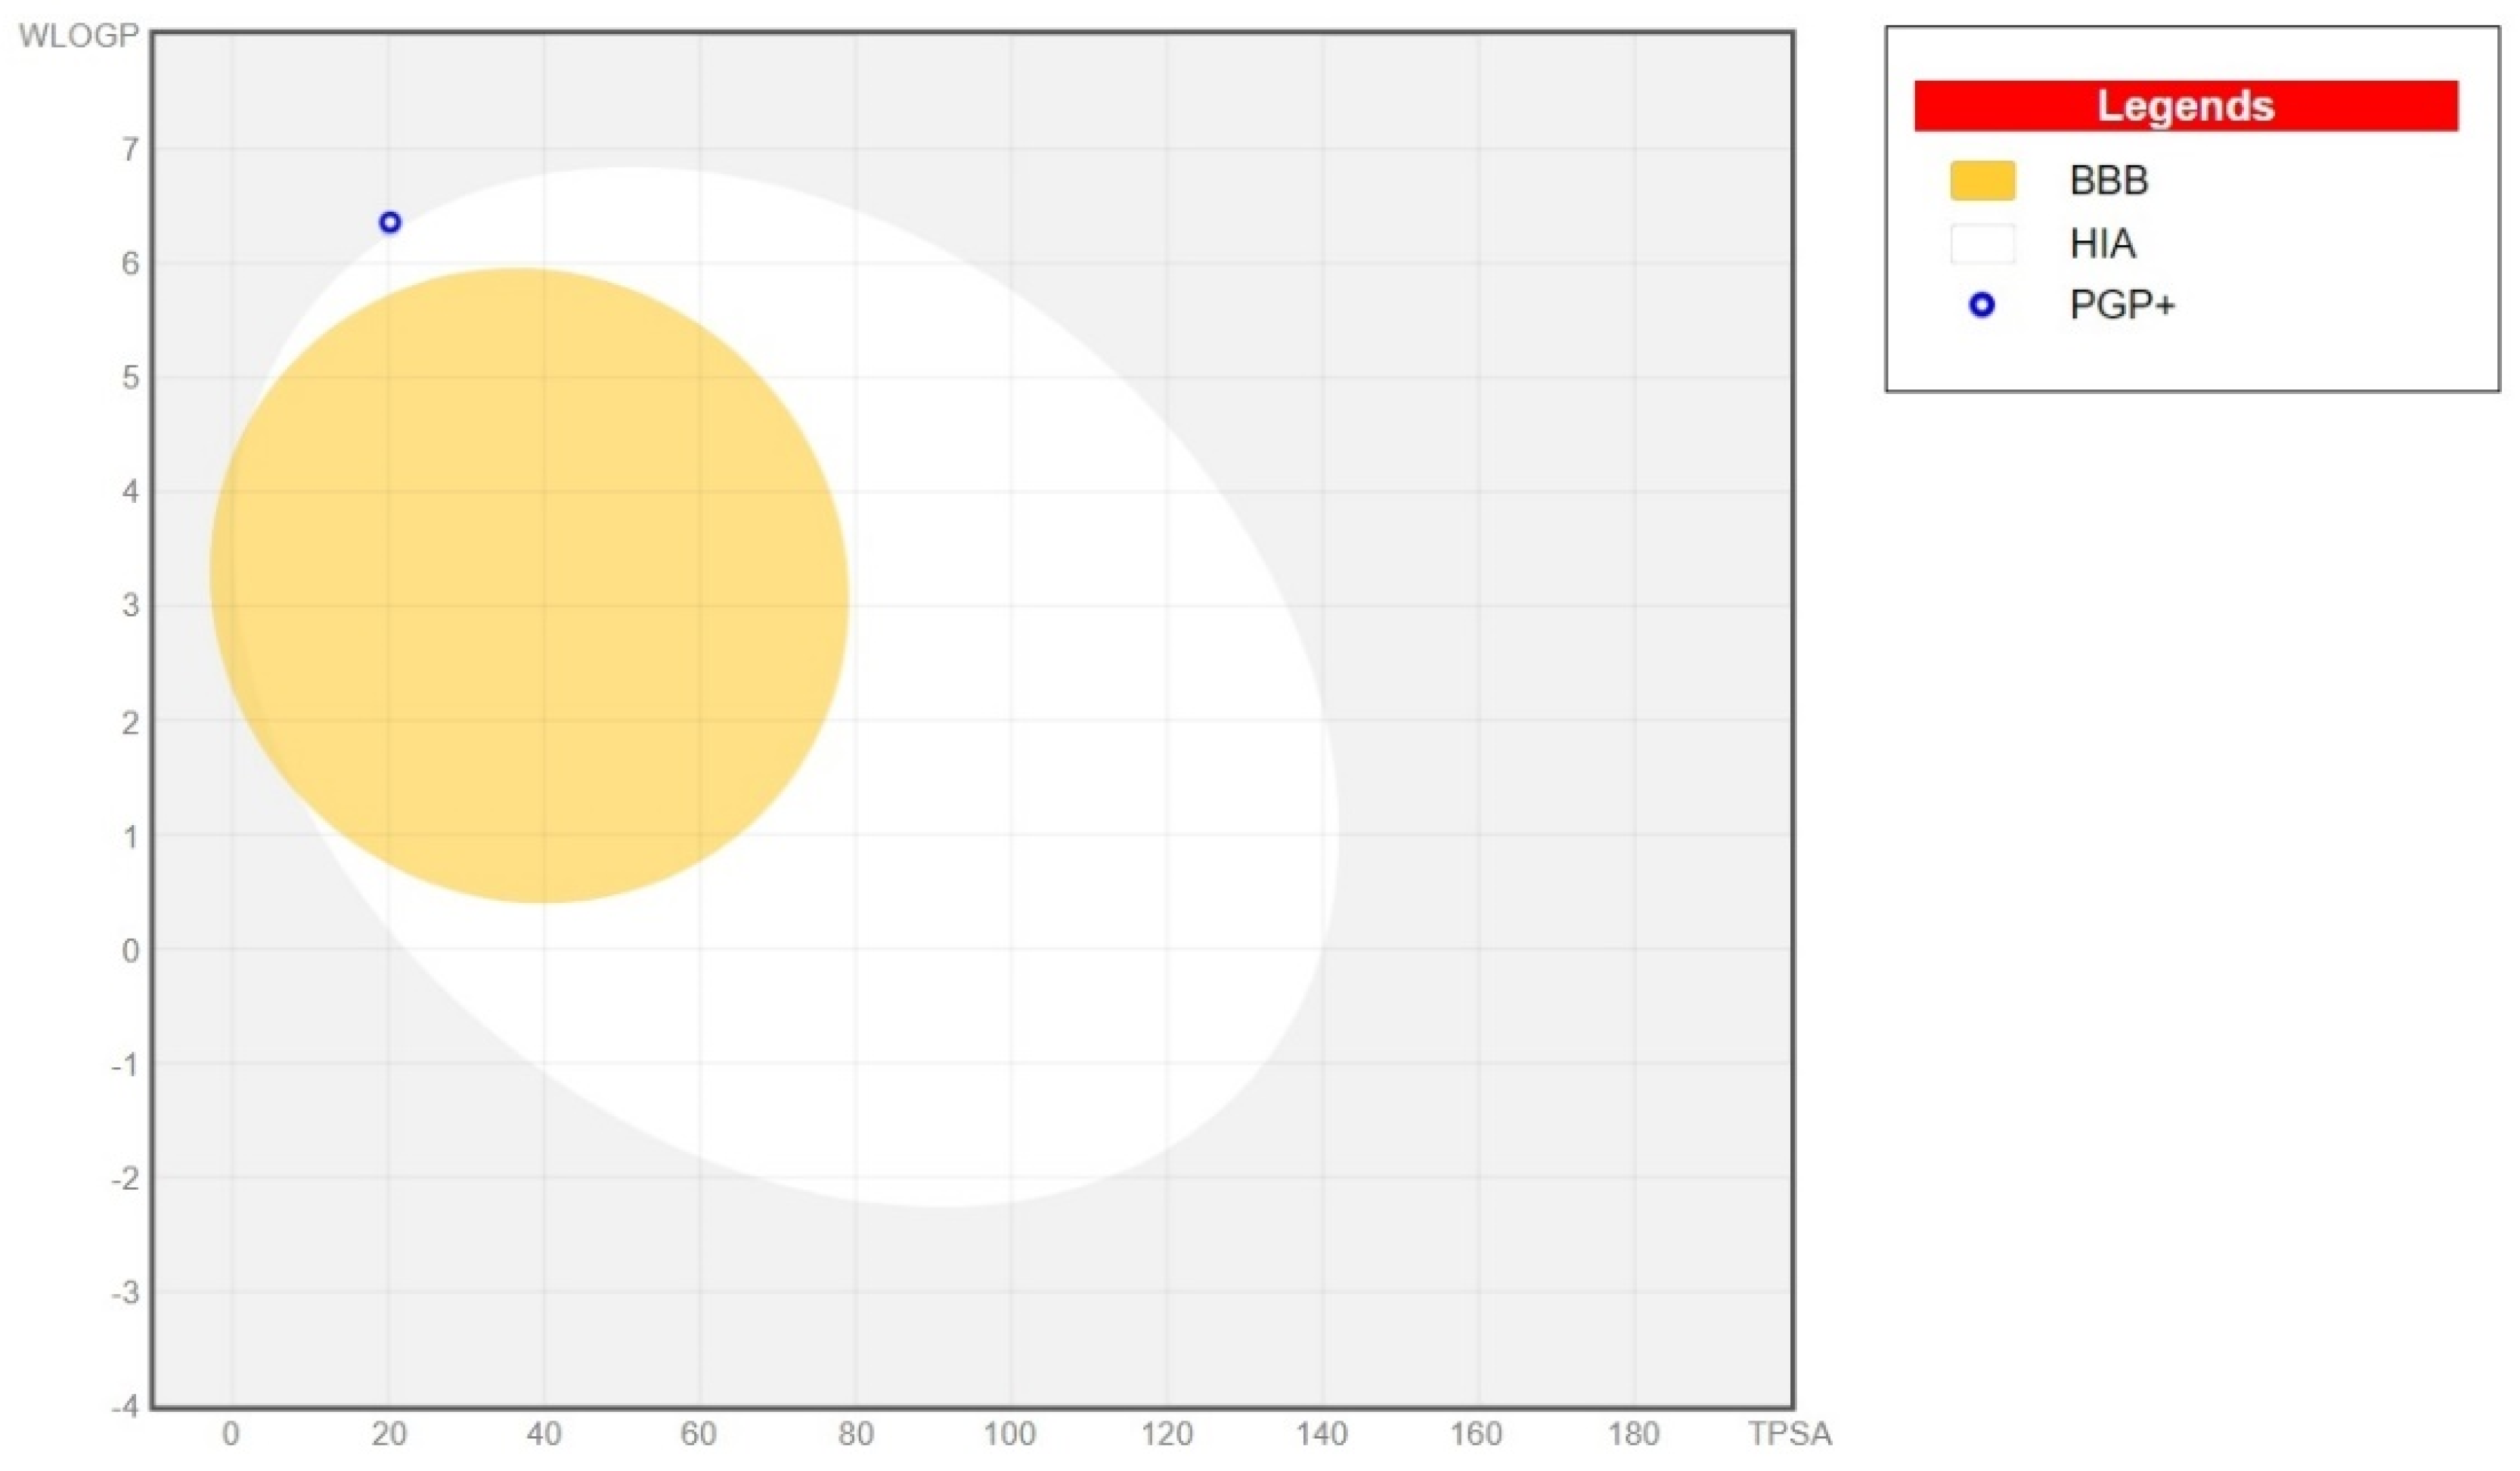Click the 60 tick on TPSA axis
Image resolution: width=2520 pixels, height=1471 pixels.
pos(698,1434)
